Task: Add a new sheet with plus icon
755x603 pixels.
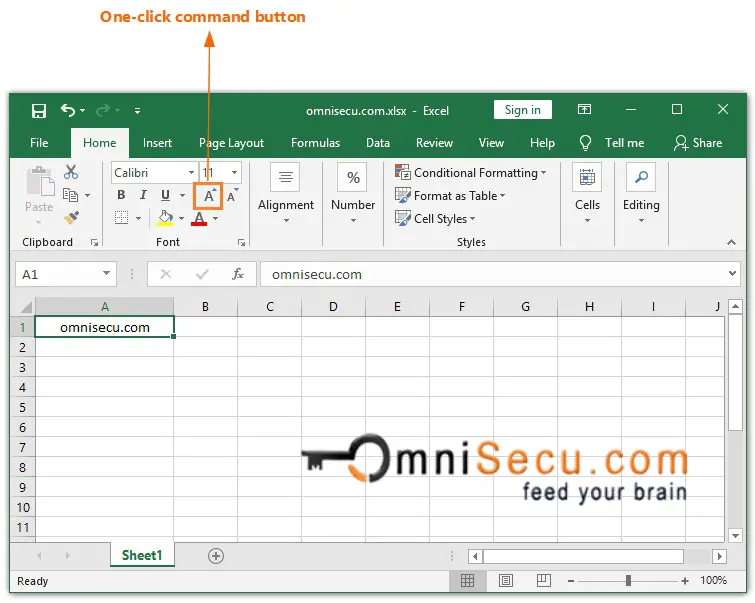Action: 216,556
